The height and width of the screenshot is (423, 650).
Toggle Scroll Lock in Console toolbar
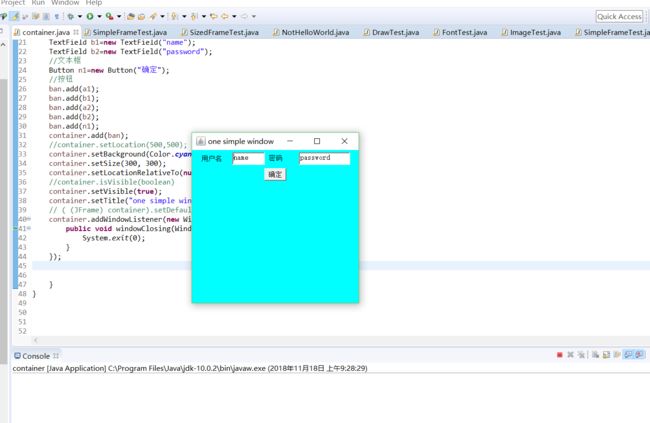click(604, 355)
